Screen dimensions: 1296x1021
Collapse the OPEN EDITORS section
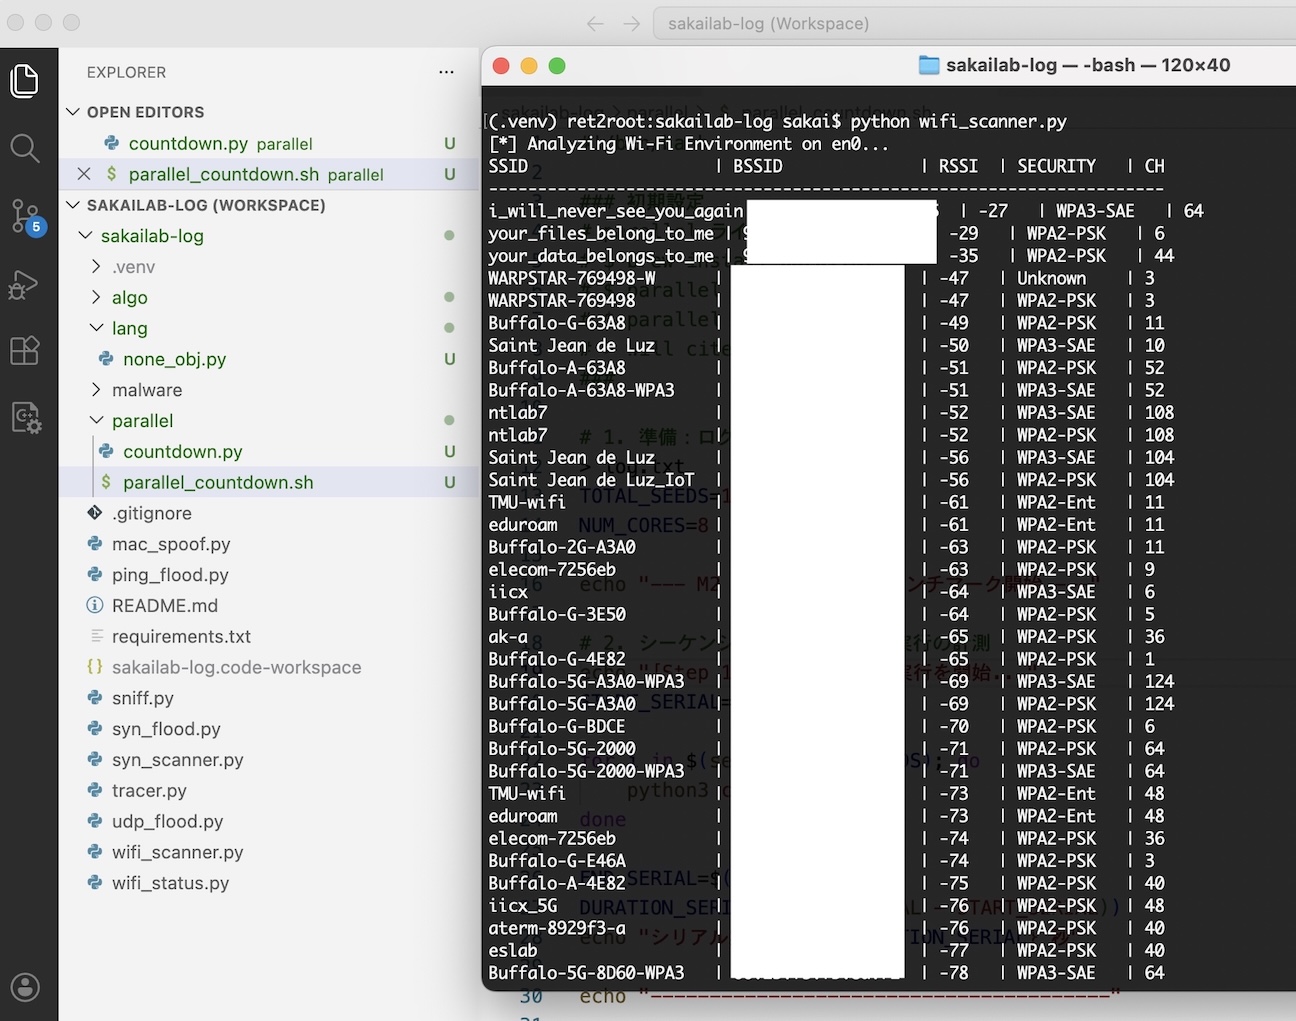tap(73, 112)
